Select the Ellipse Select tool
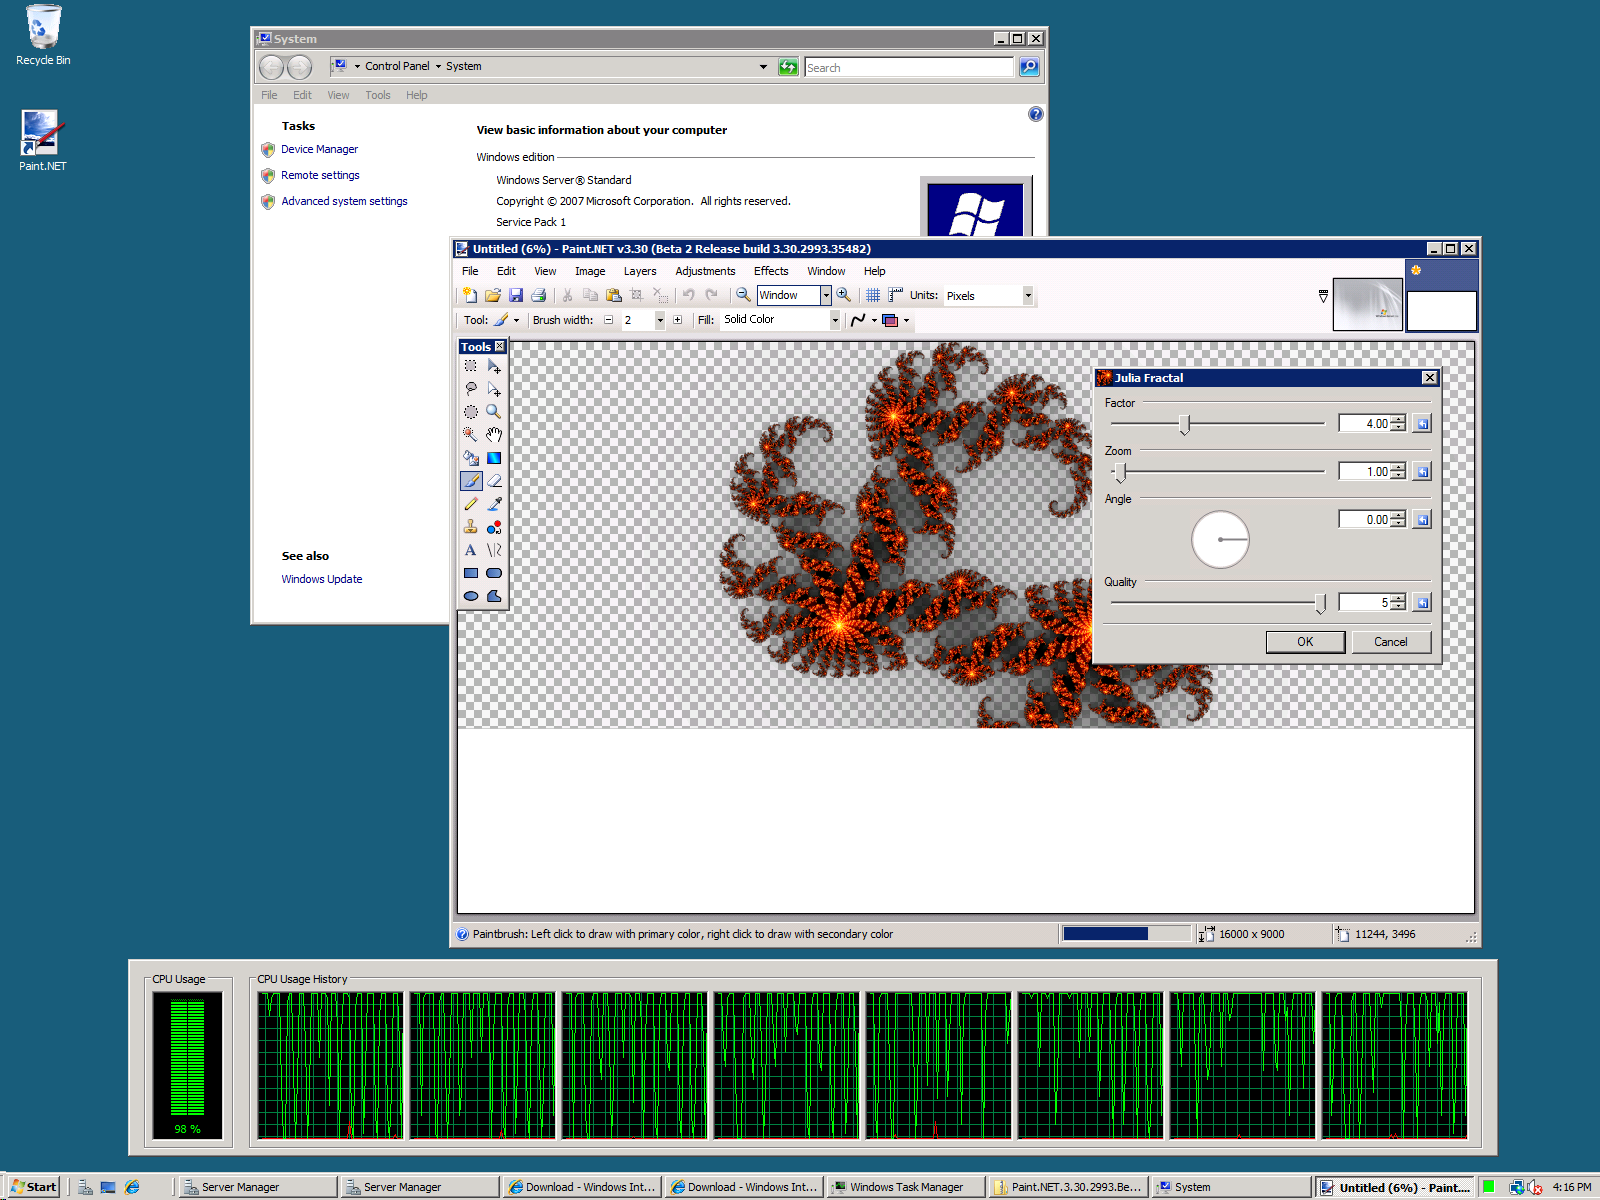The height and width of the screenshot is (1200, 1600). (x=471, y=412)
